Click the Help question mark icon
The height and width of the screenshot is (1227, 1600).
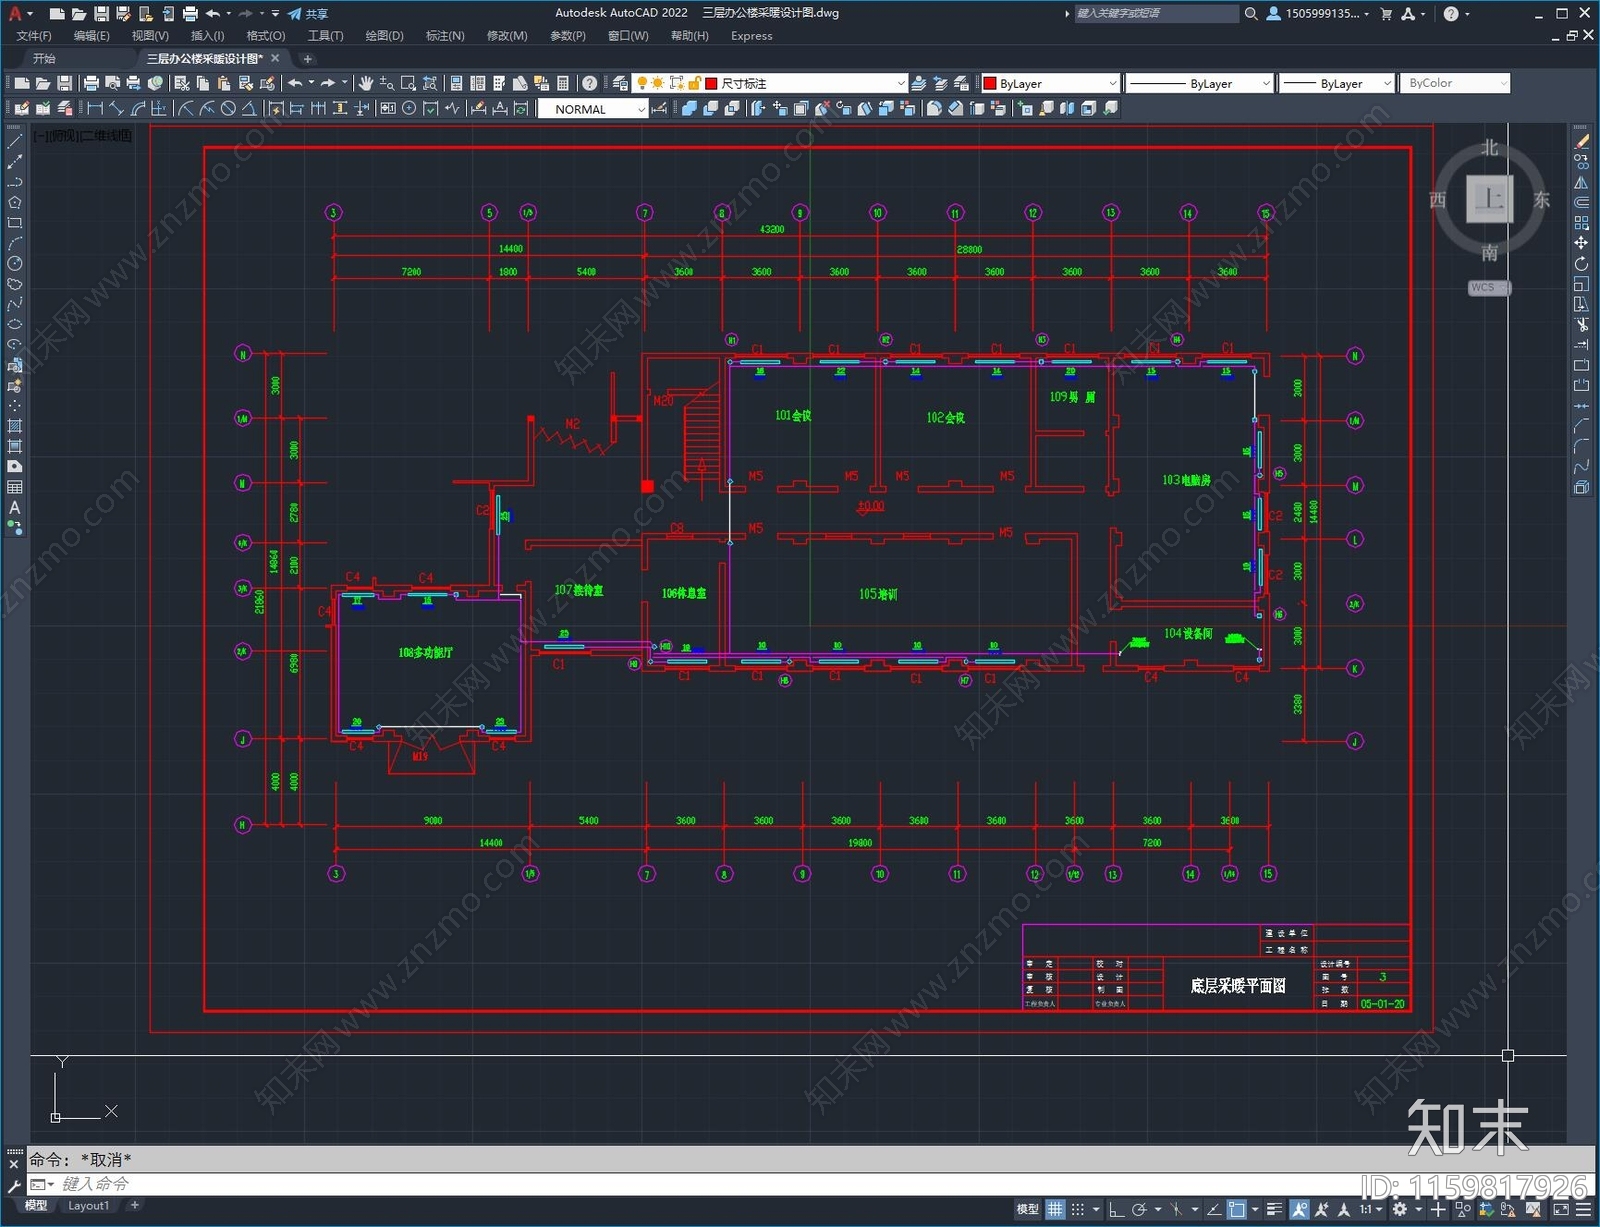coord(589,83)
